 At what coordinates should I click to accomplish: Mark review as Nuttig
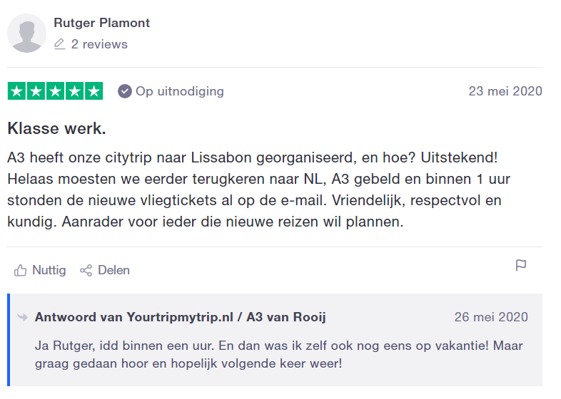pos(40,270)
